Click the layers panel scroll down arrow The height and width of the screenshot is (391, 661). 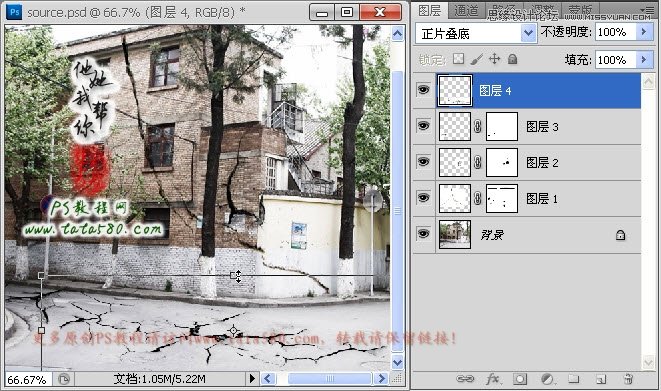click(648, 362)
